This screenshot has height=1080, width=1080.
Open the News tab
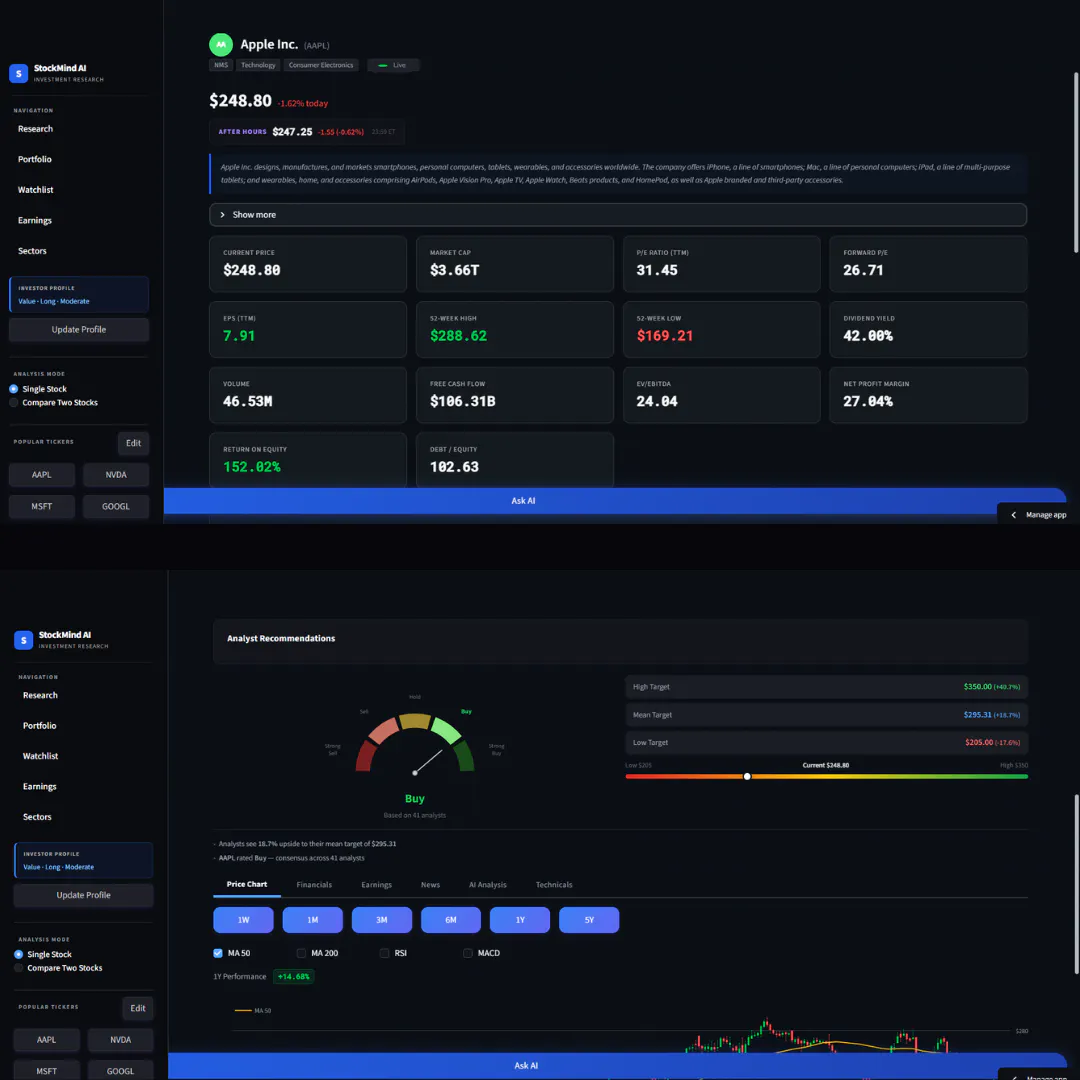click(430, 885)
